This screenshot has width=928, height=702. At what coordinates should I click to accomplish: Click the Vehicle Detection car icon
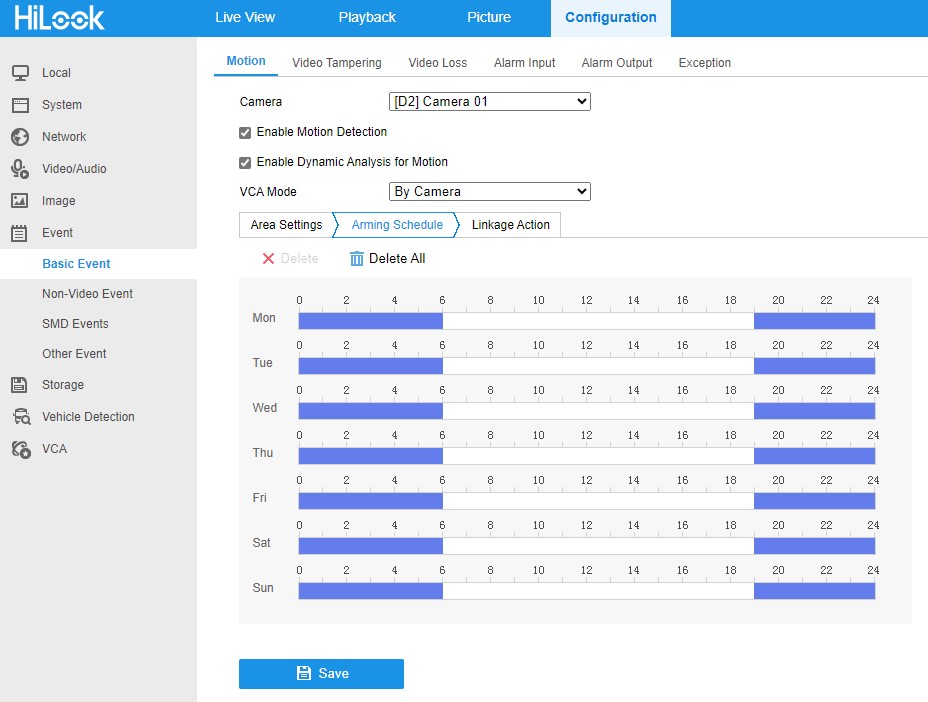click(x=19, y=417)
